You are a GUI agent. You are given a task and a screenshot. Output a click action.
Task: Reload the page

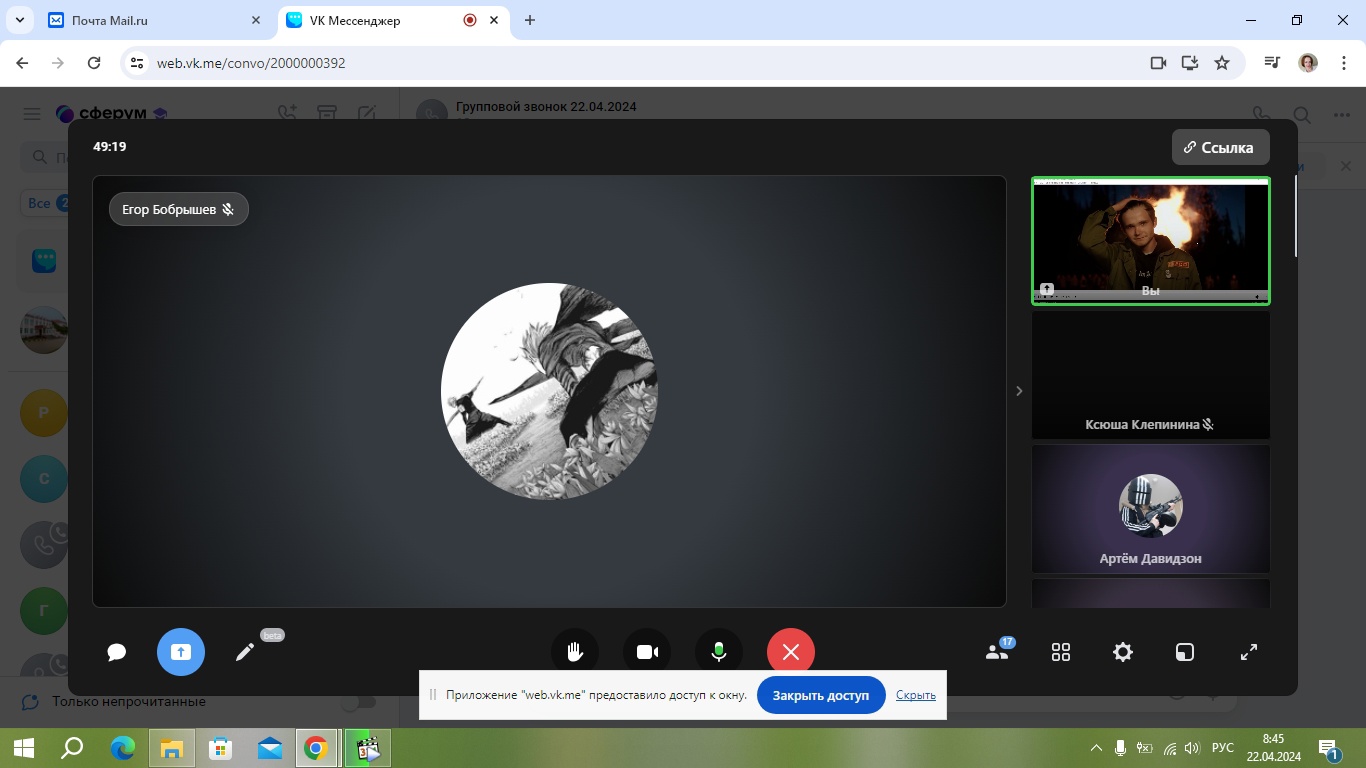pos(94,63)
